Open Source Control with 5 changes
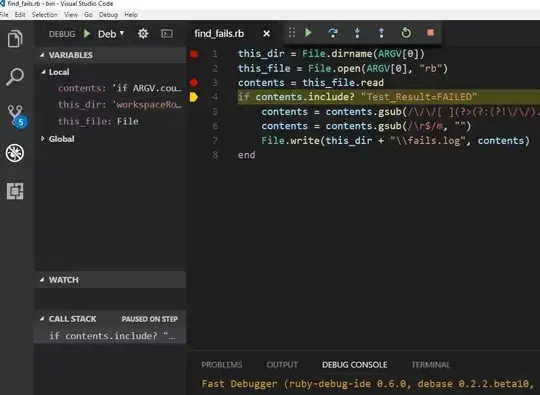Image resolution: width=540 pixels, height=395 pixels. tap(16, 116)
